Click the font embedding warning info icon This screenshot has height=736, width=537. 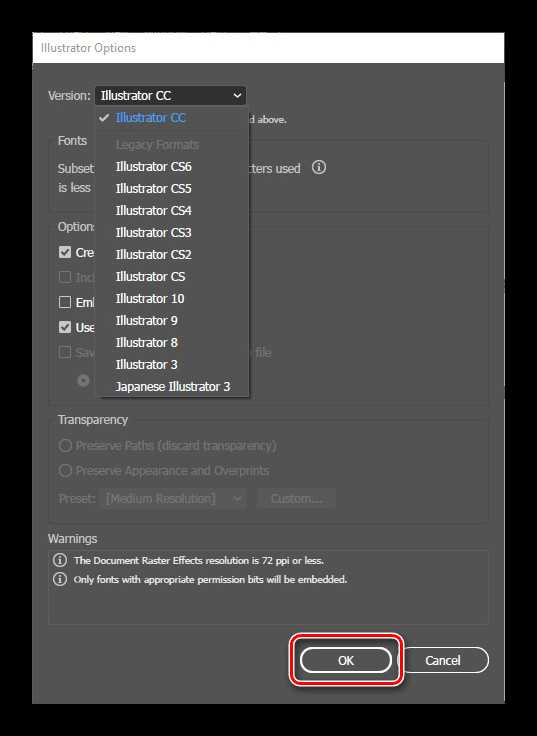click(x=60, y=579)
